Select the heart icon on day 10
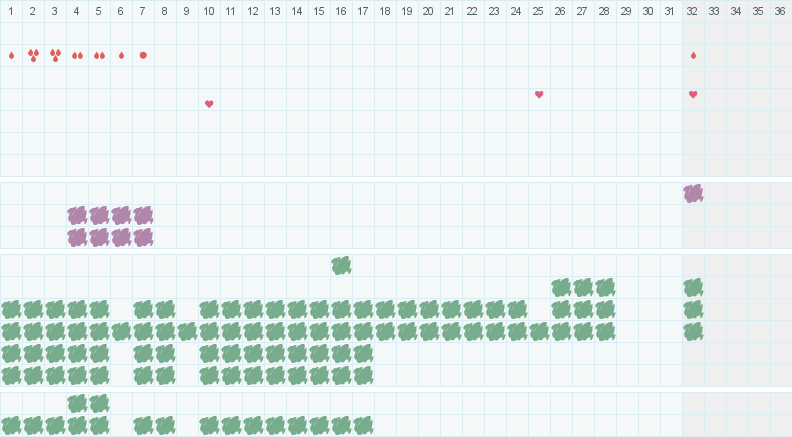 click(209, 104)
